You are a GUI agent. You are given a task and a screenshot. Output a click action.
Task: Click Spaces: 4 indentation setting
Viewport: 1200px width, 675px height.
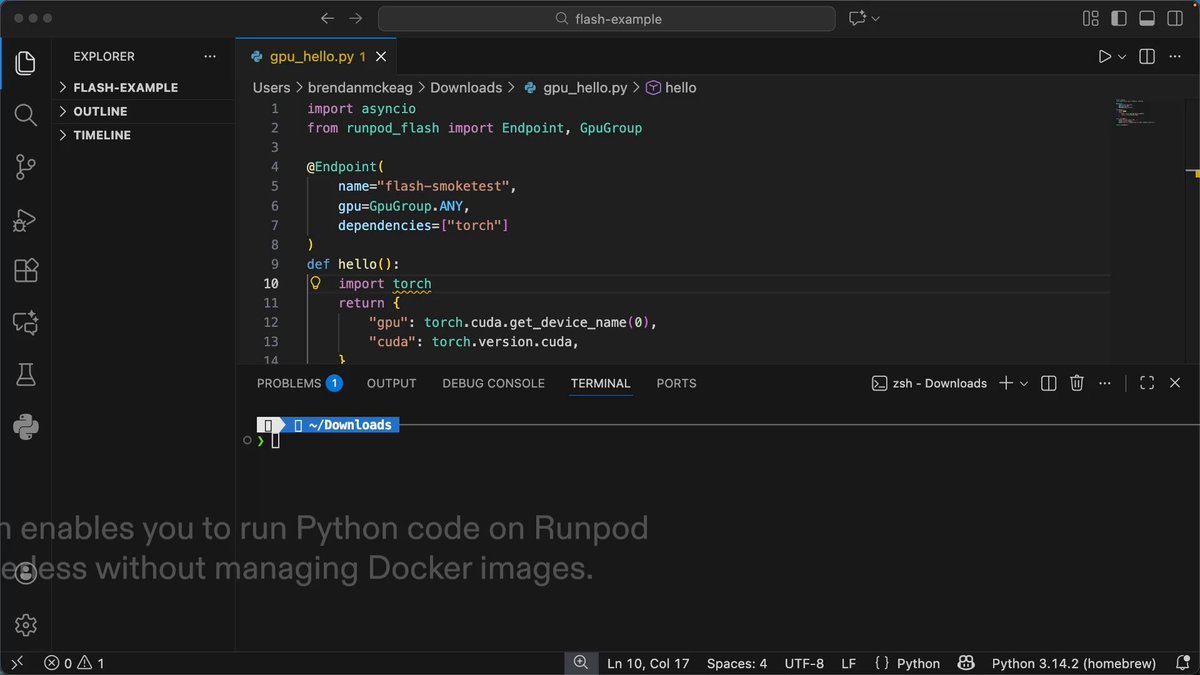coord(737,663)
